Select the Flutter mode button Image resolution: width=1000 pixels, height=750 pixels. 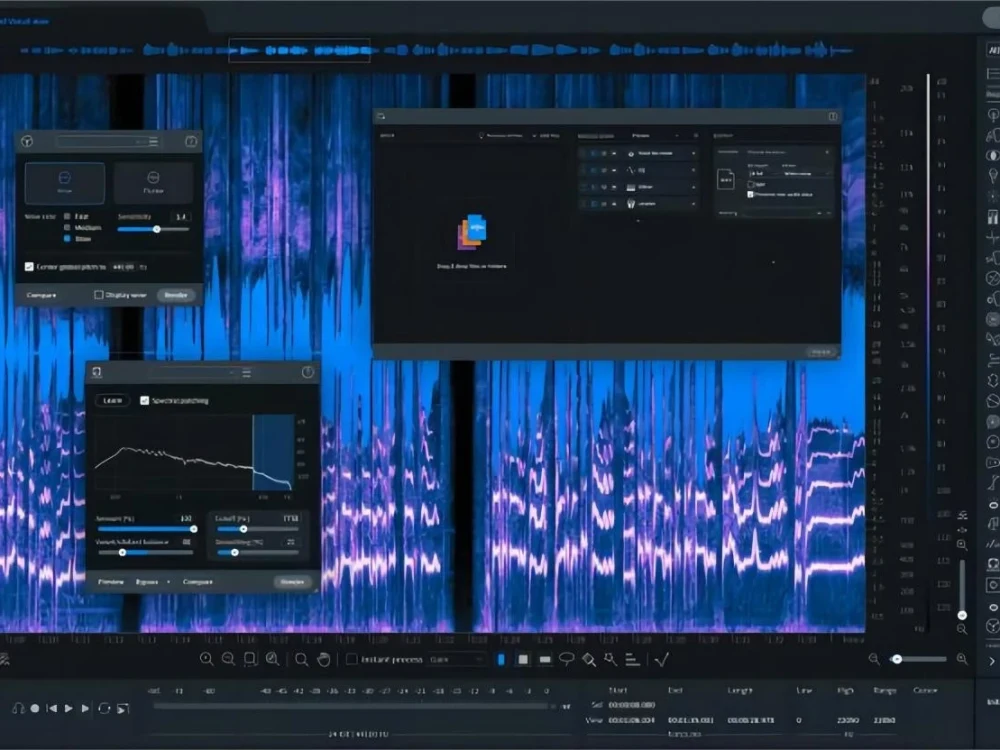153,182
